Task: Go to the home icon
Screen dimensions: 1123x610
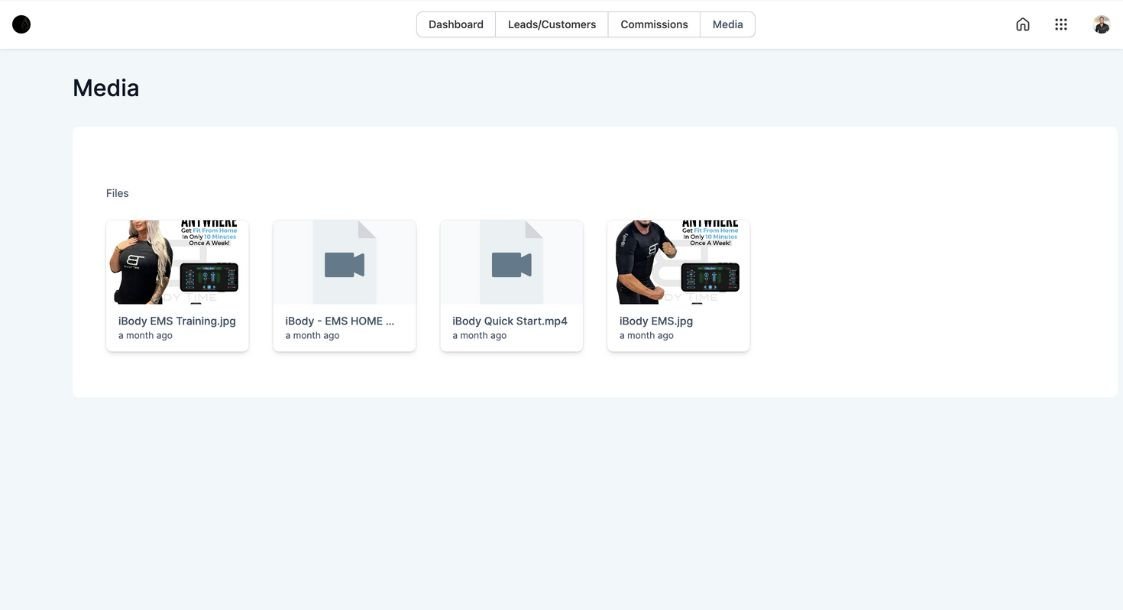Action: [1022, 24]
